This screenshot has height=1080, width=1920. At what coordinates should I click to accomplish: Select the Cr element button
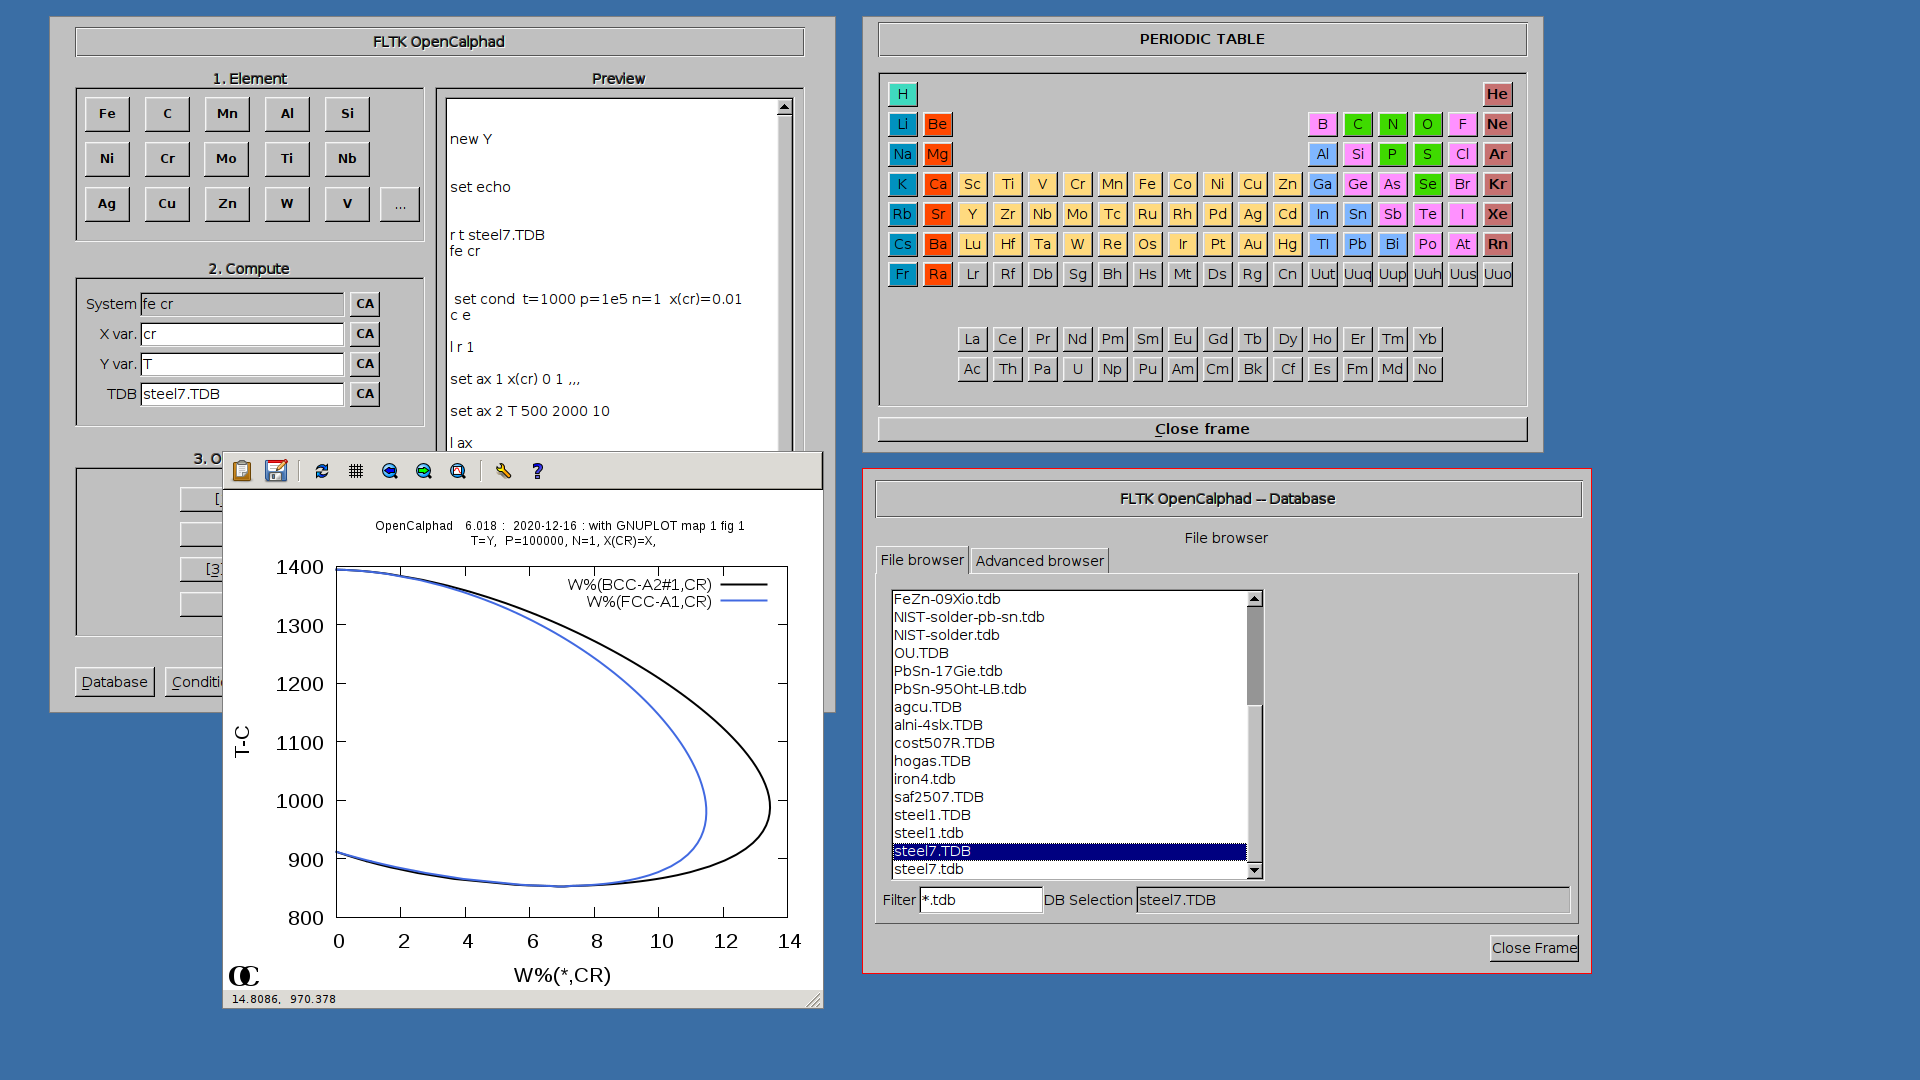click(x=167, y=159)
